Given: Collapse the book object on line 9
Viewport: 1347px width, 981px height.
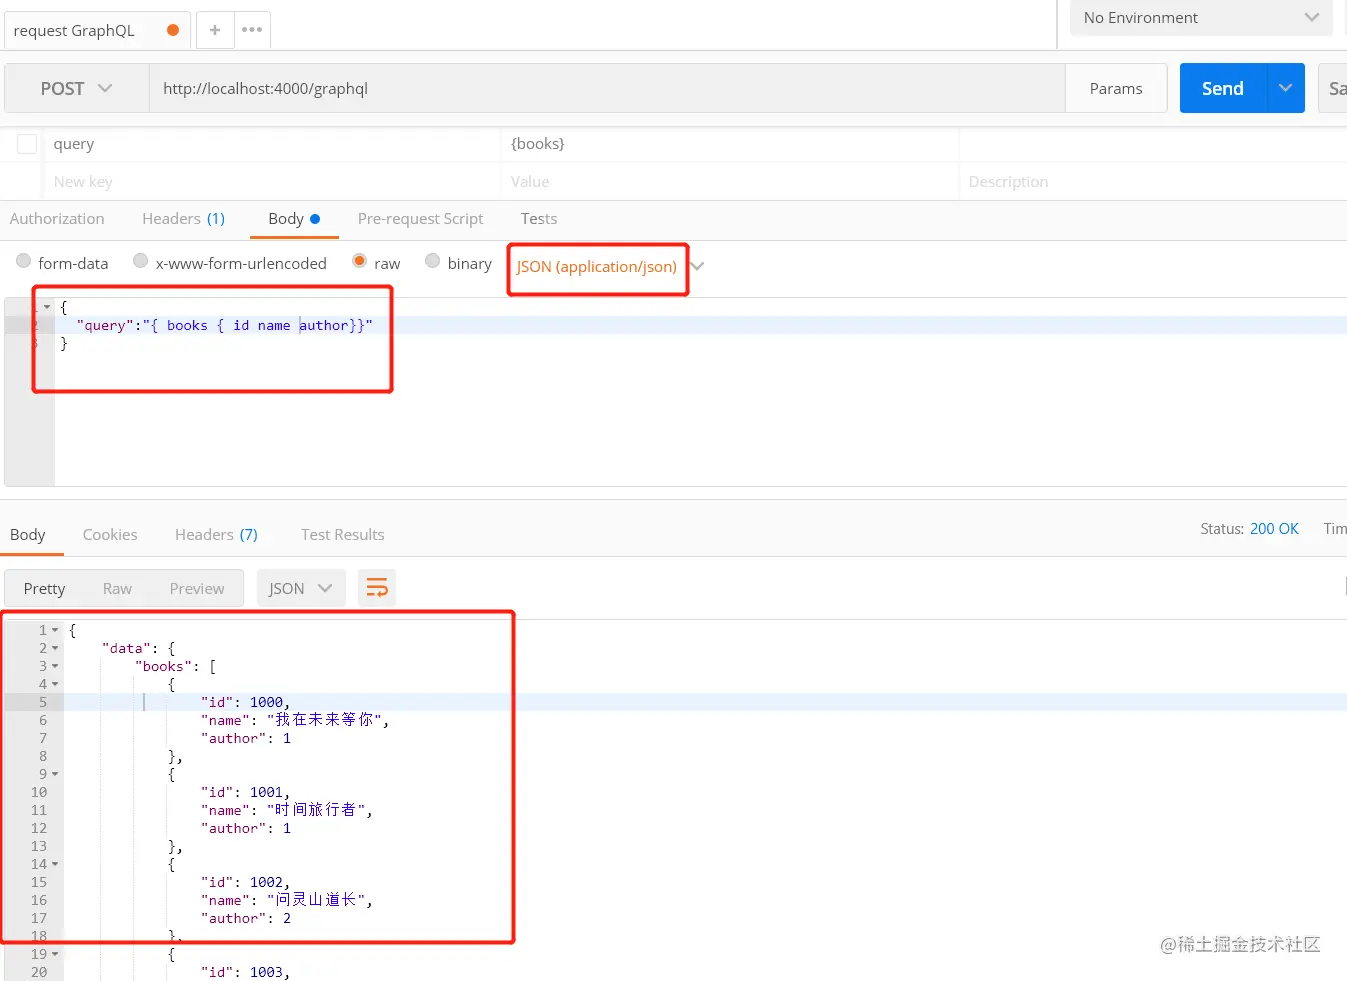Looking at the screenshot, I should point(55,774).
